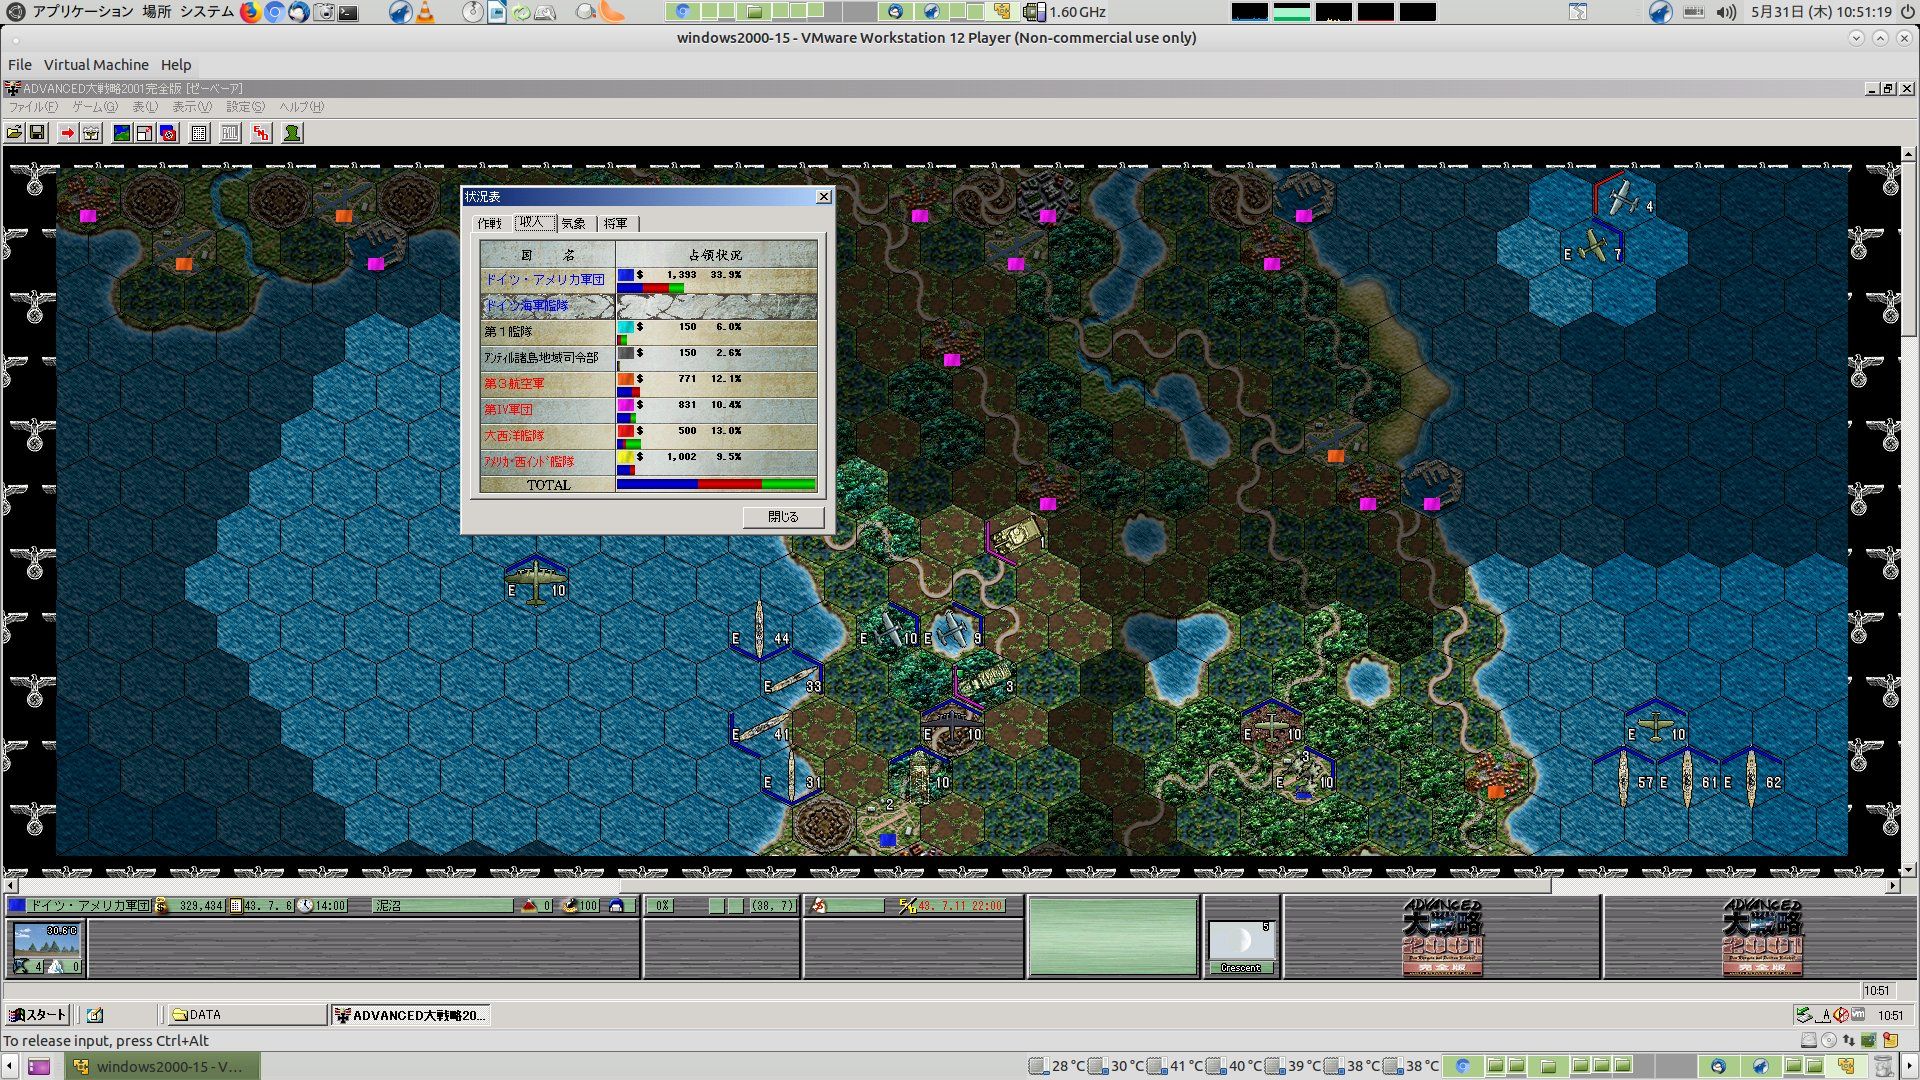Click the blue swatch for ドイツ・アメリカ軍団
This screenshot has width=1920, height=1080.
[x=626, y=275]
